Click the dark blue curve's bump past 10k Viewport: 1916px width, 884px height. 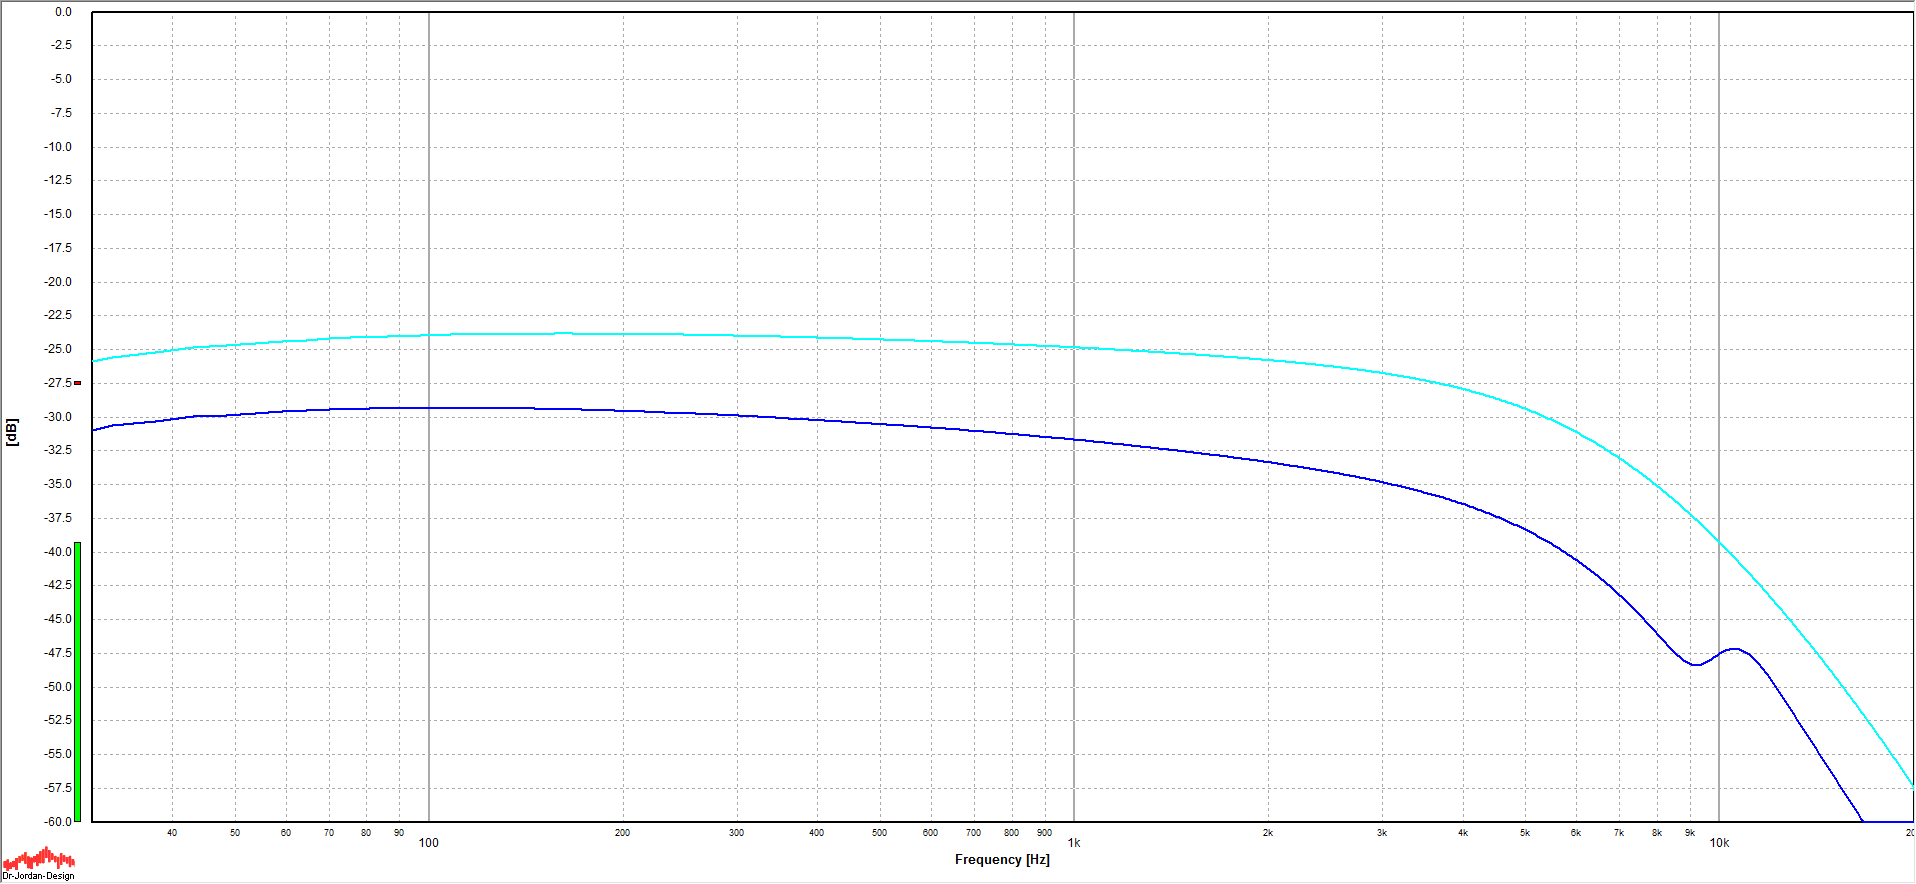(1734, 649)
